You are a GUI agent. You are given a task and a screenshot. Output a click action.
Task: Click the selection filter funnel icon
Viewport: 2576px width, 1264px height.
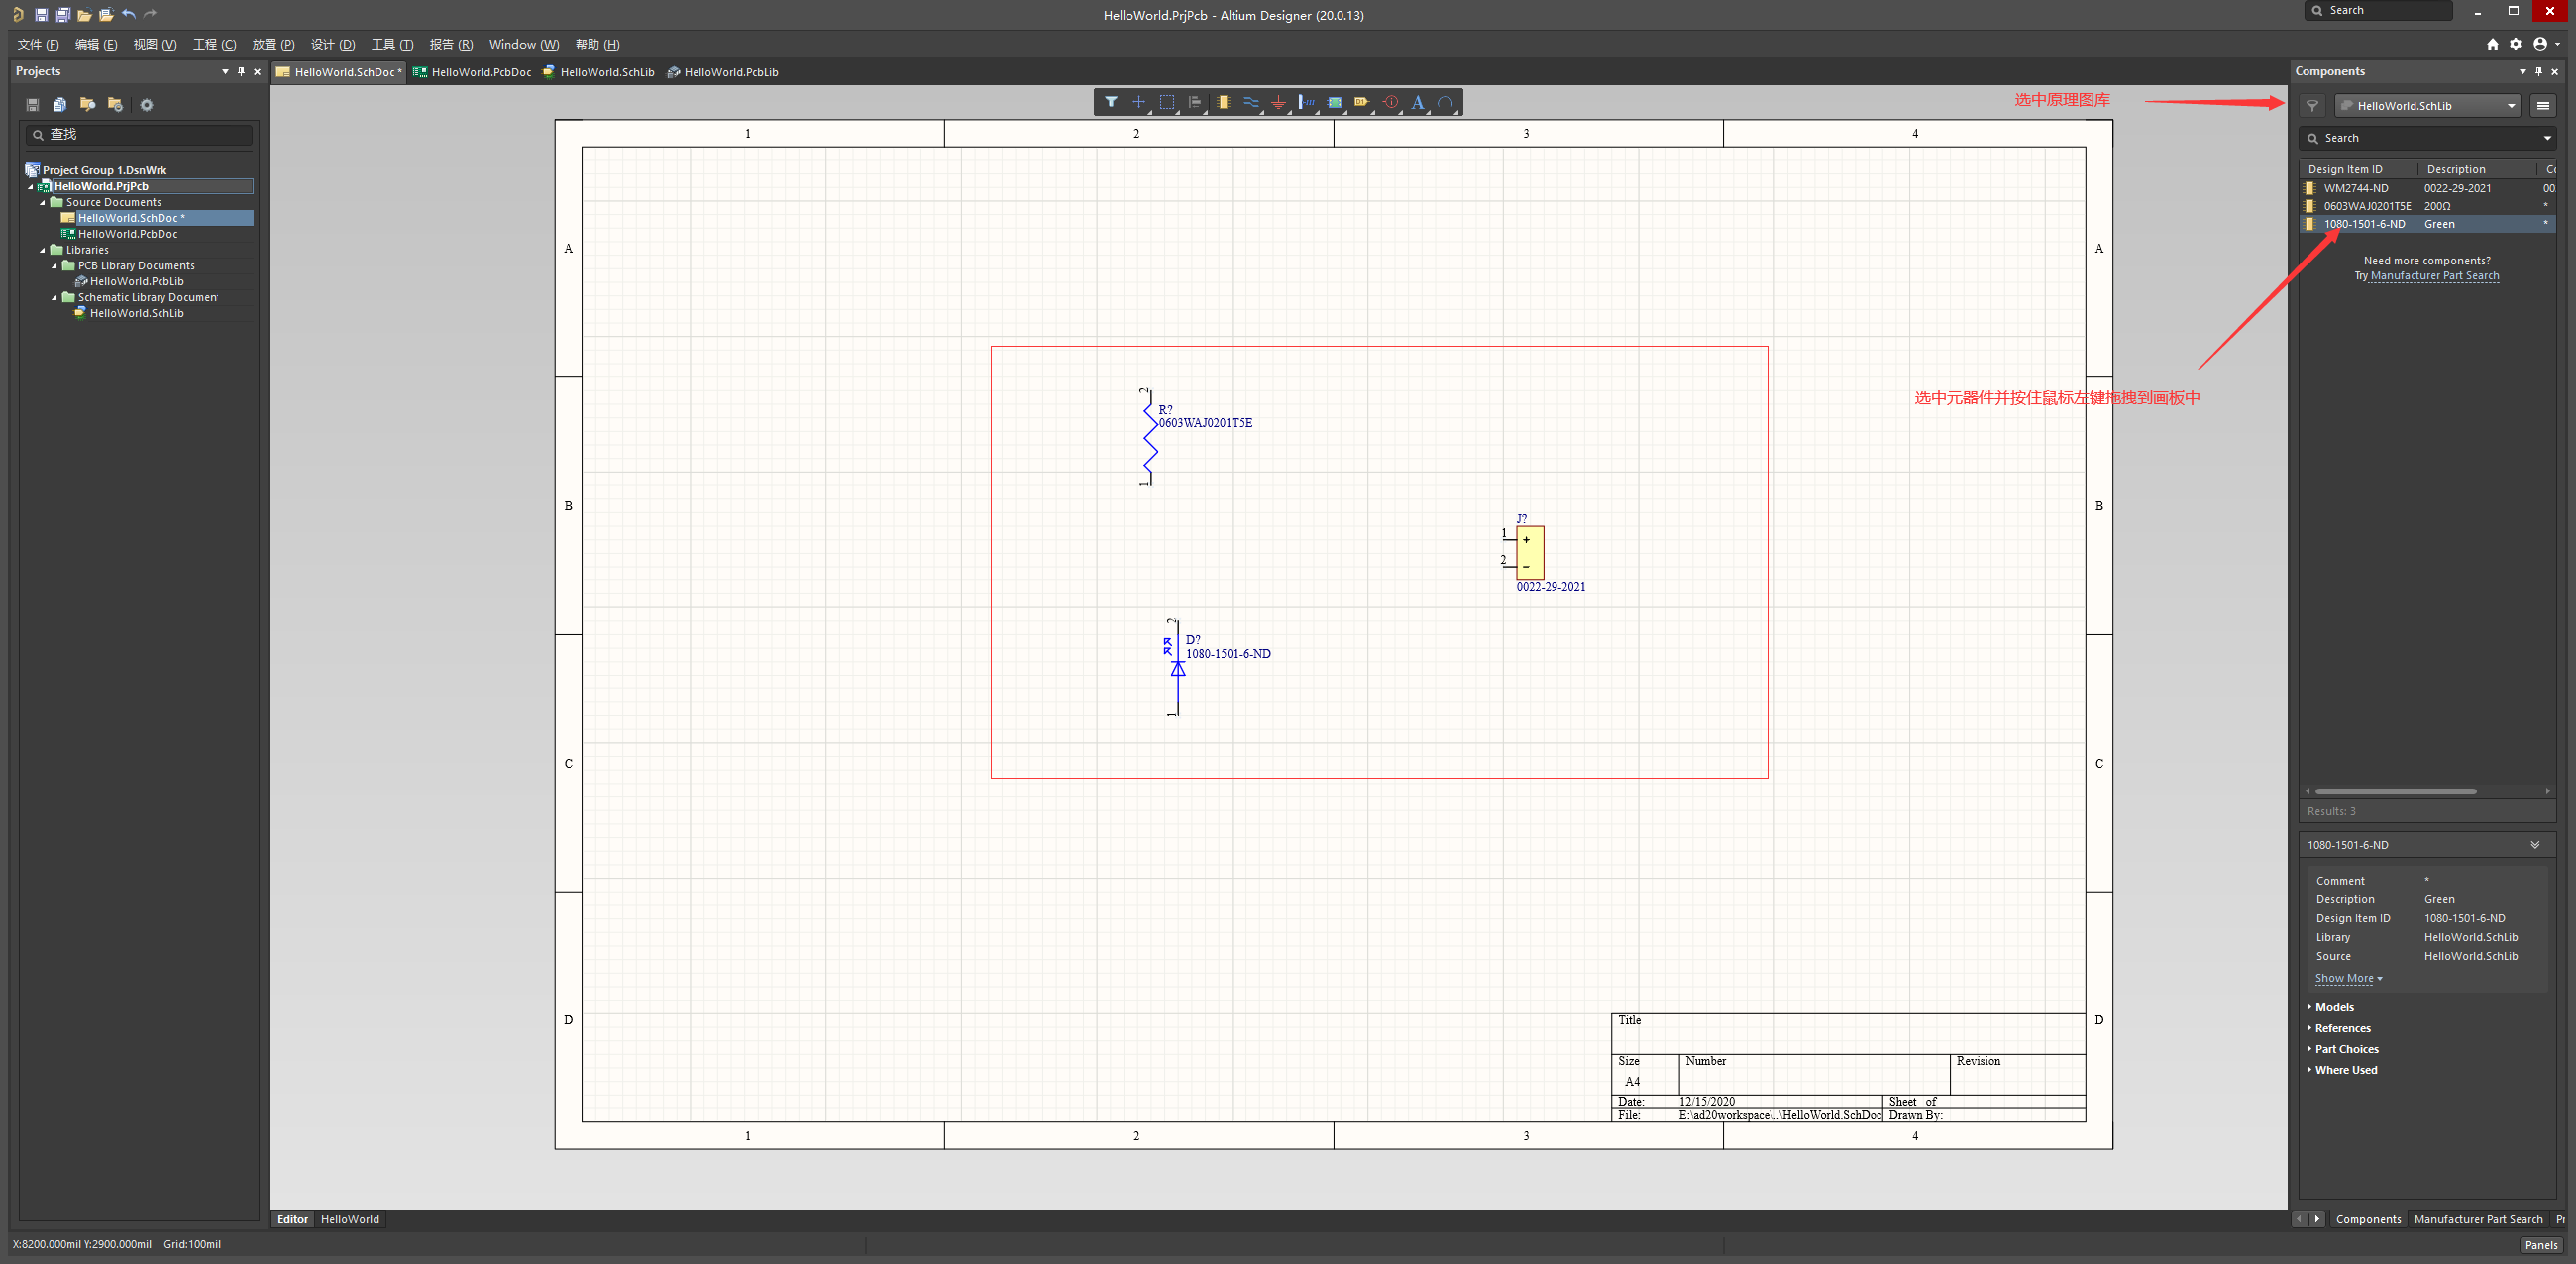[x=1110, y=102]
